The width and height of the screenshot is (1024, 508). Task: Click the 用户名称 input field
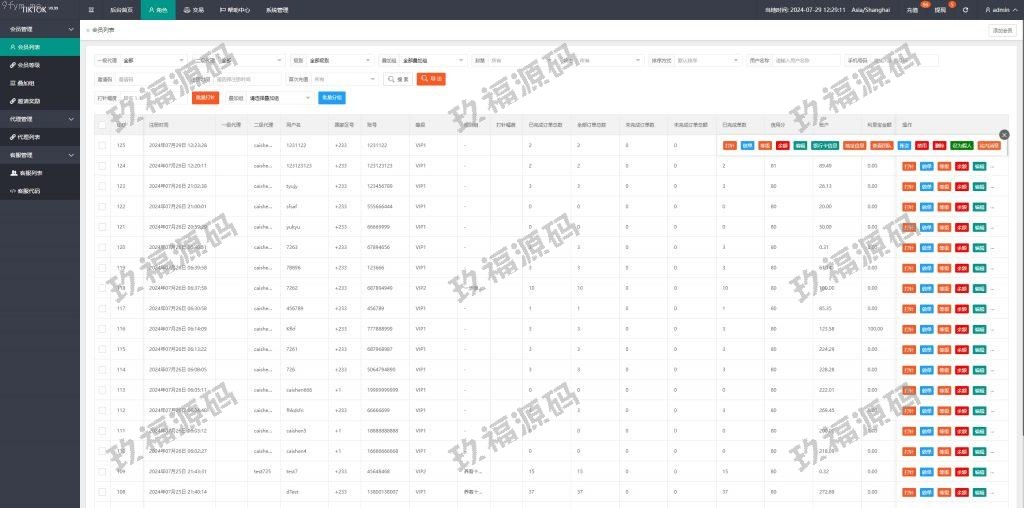tap(806, 60)
